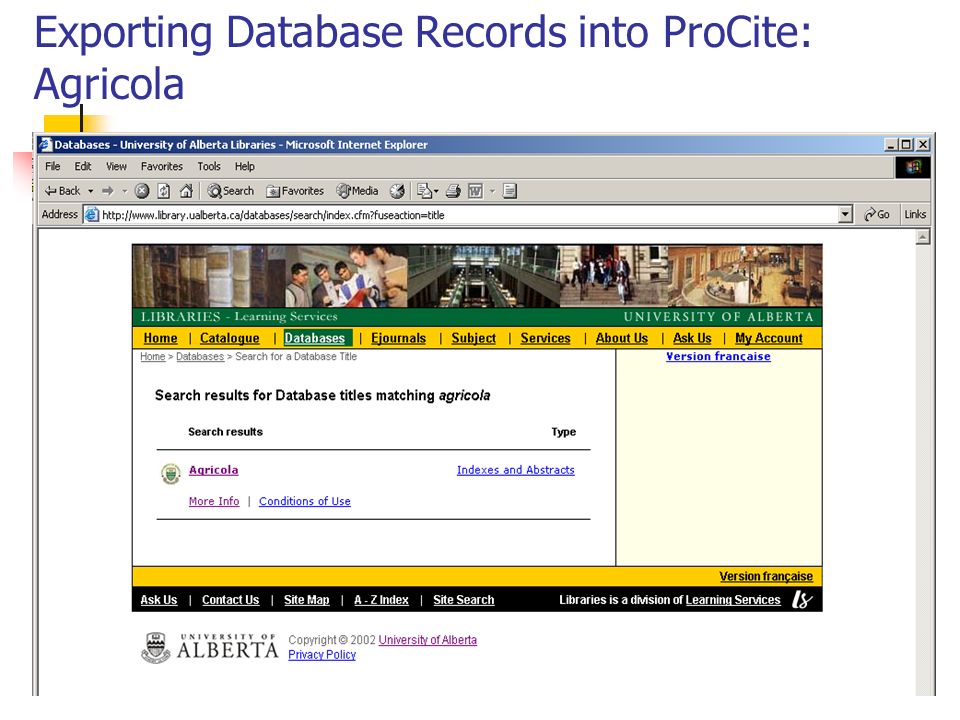Screen dimensions: 960x720
Task: Expand the Mail dropdown arrow
Action: point(436,191)
